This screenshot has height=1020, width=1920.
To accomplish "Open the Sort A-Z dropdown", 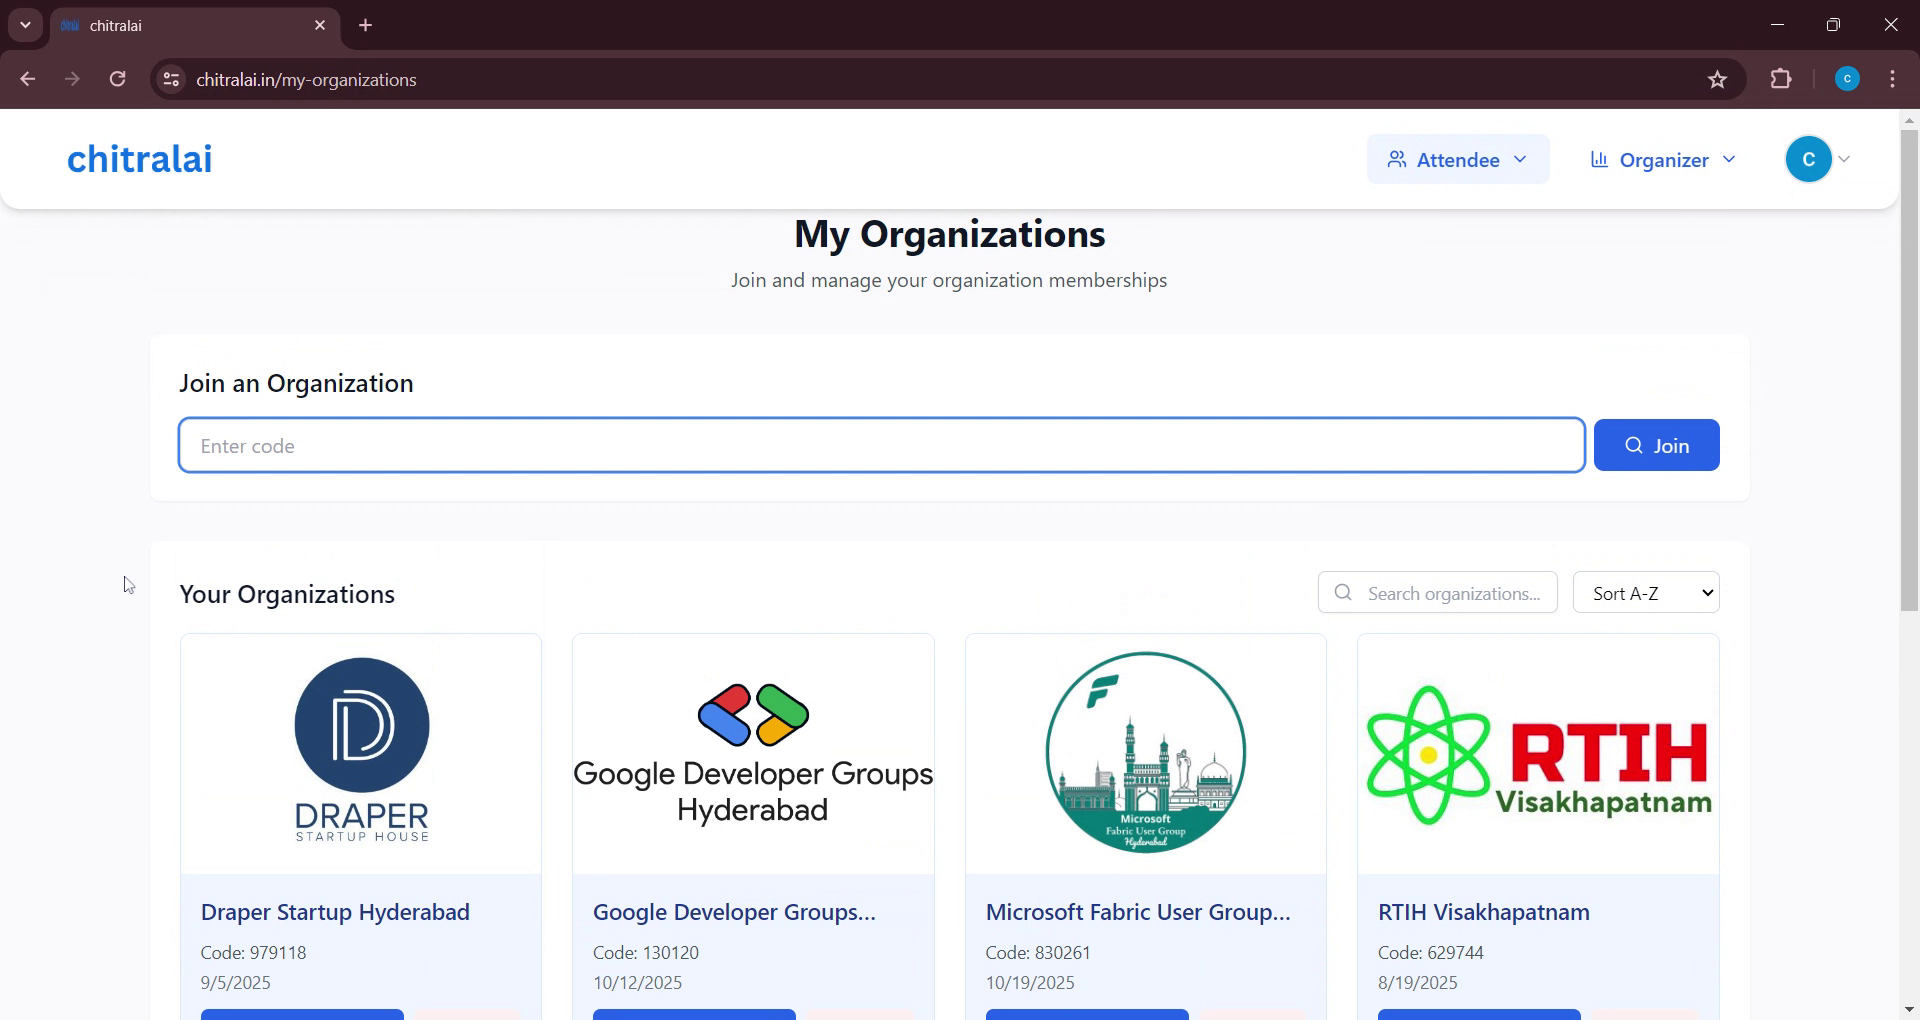I will [1646, 592].
